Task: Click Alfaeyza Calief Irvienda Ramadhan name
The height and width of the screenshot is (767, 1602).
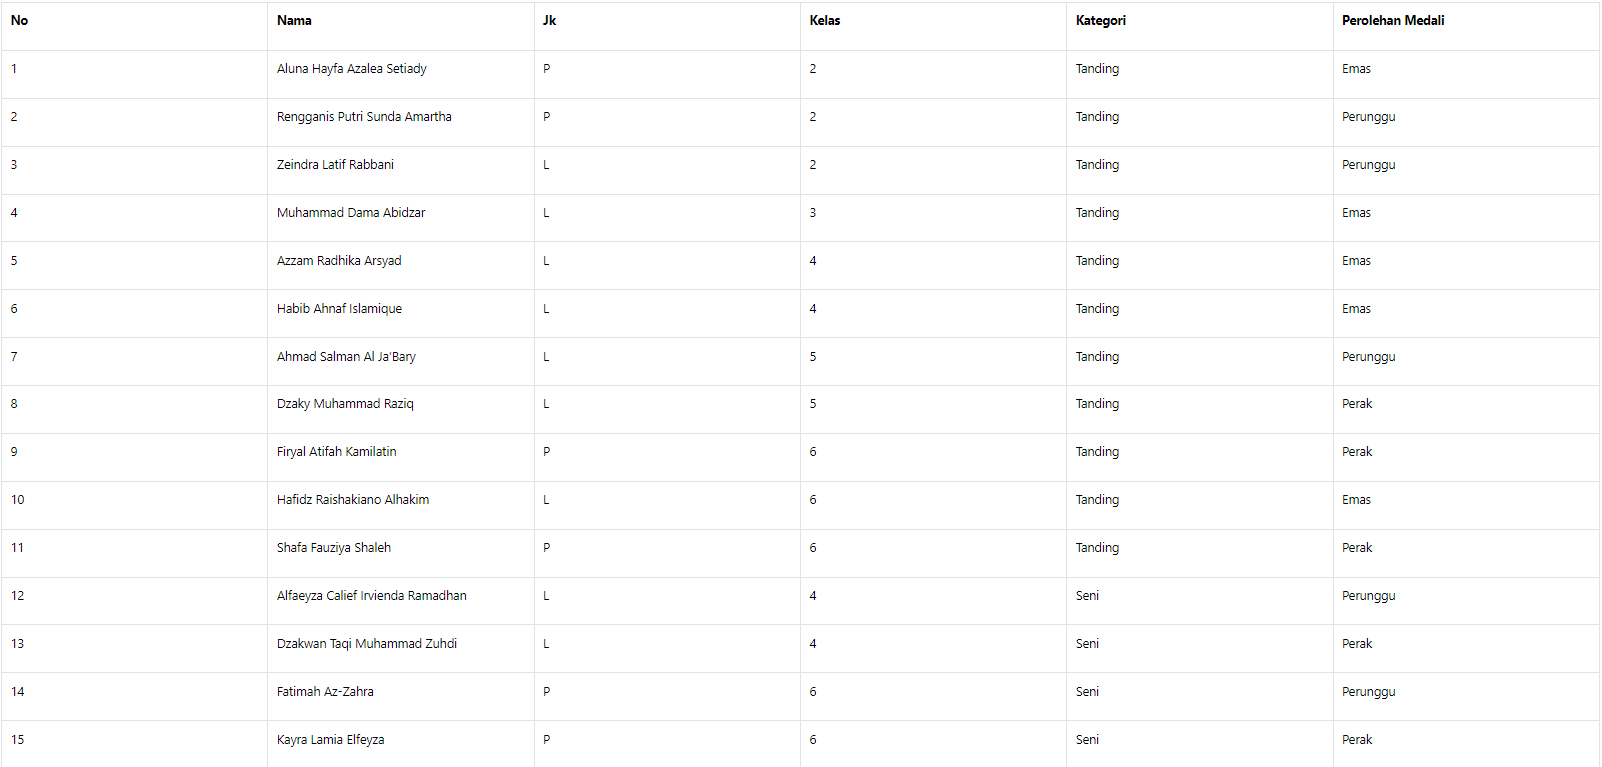Action: [371, 596]
